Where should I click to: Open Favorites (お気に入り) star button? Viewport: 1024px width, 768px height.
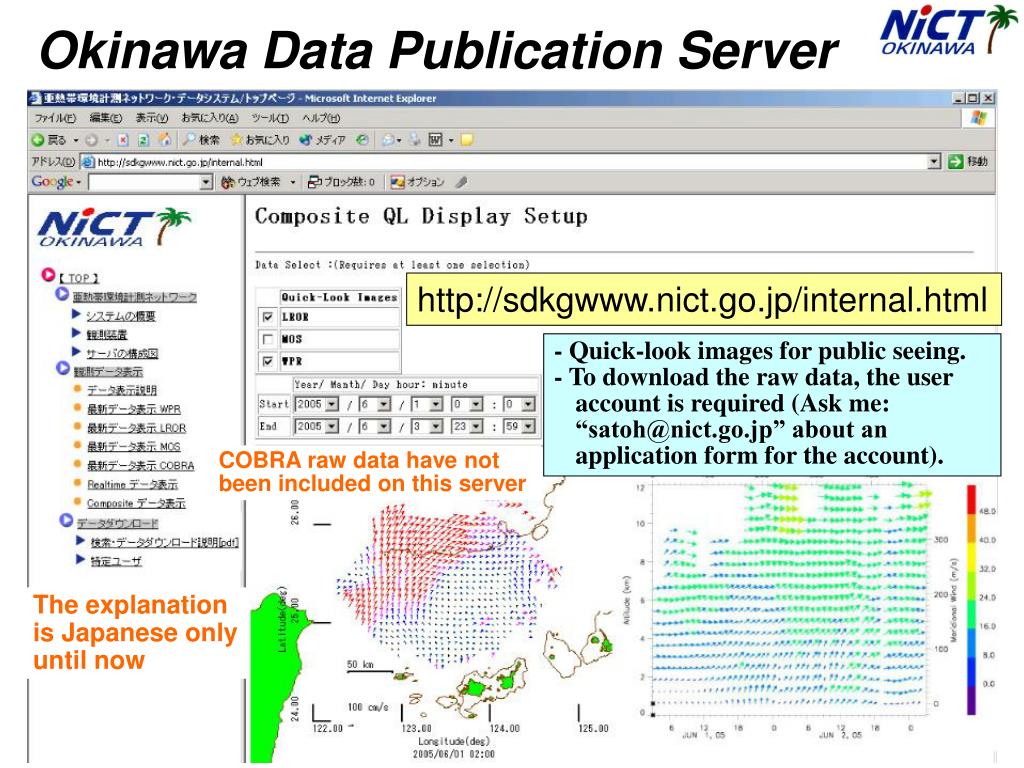click(x=260, y=140)
